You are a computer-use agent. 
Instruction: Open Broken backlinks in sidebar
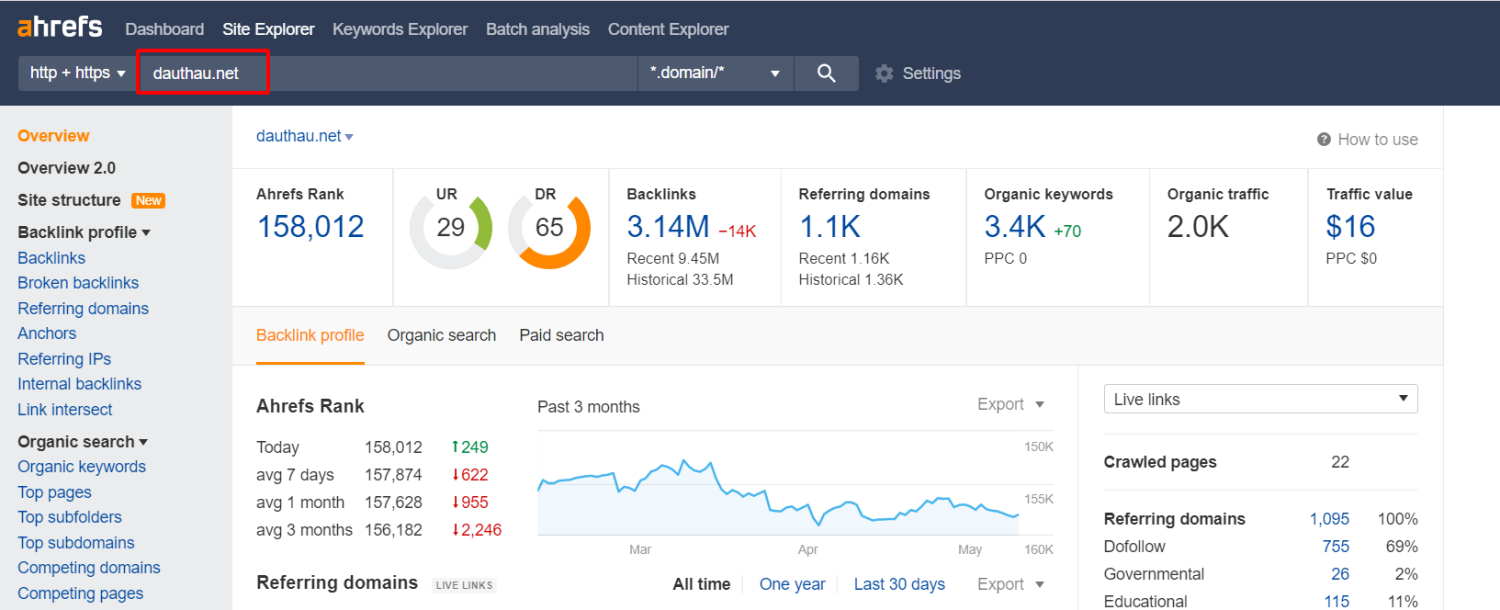78,283
